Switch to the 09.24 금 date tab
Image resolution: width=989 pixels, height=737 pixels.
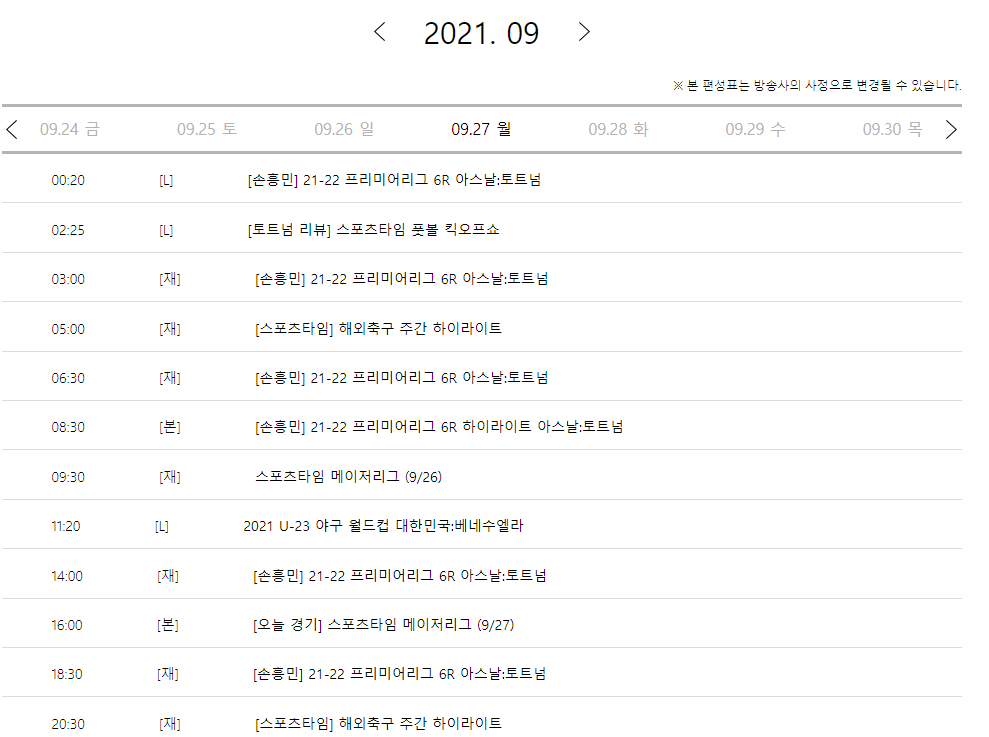[x=69, y=129]
